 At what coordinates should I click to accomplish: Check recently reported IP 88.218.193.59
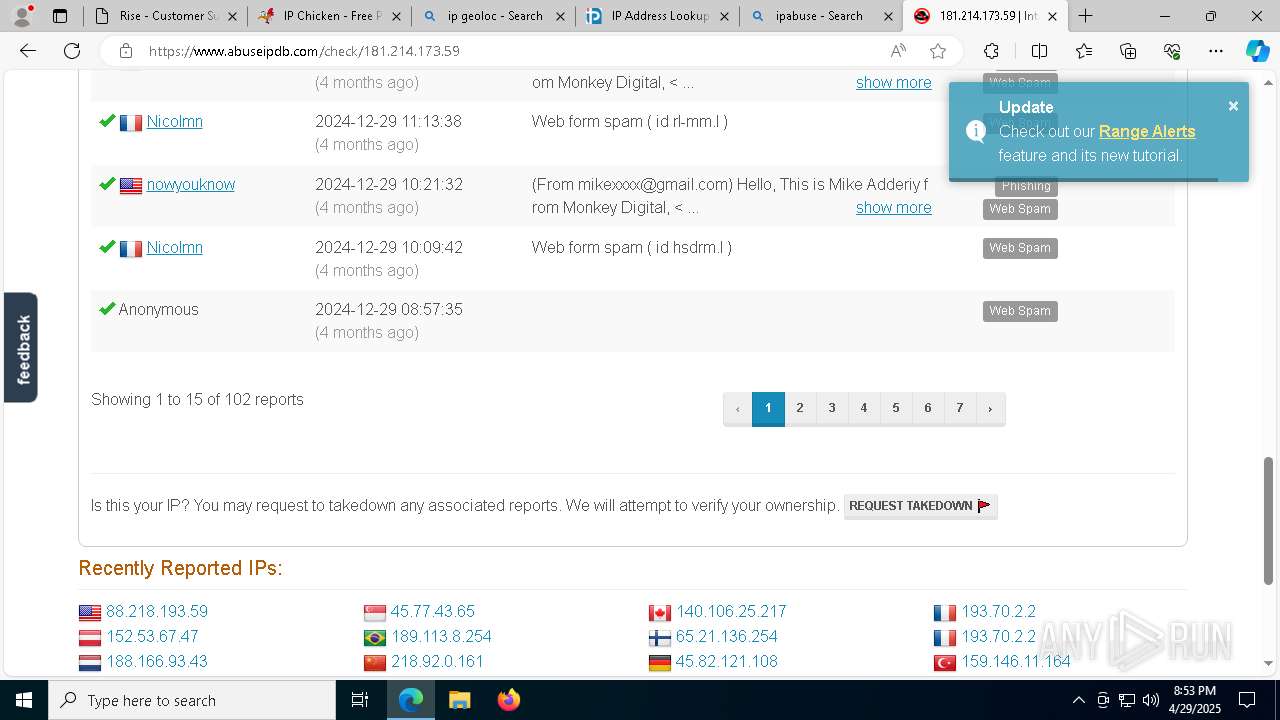click(156, 611)
